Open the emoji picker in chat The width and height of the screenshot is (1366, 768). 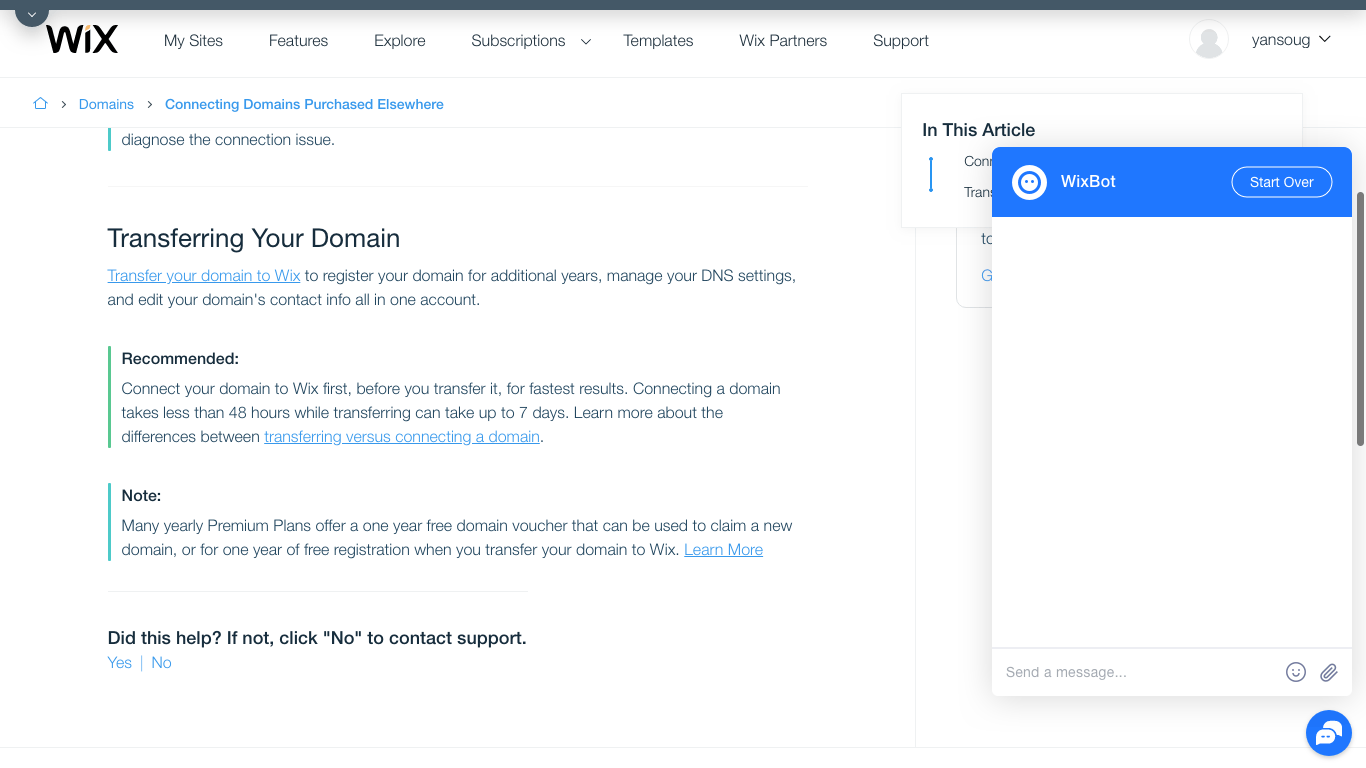pyautogui.click(x=1296, y=672)
